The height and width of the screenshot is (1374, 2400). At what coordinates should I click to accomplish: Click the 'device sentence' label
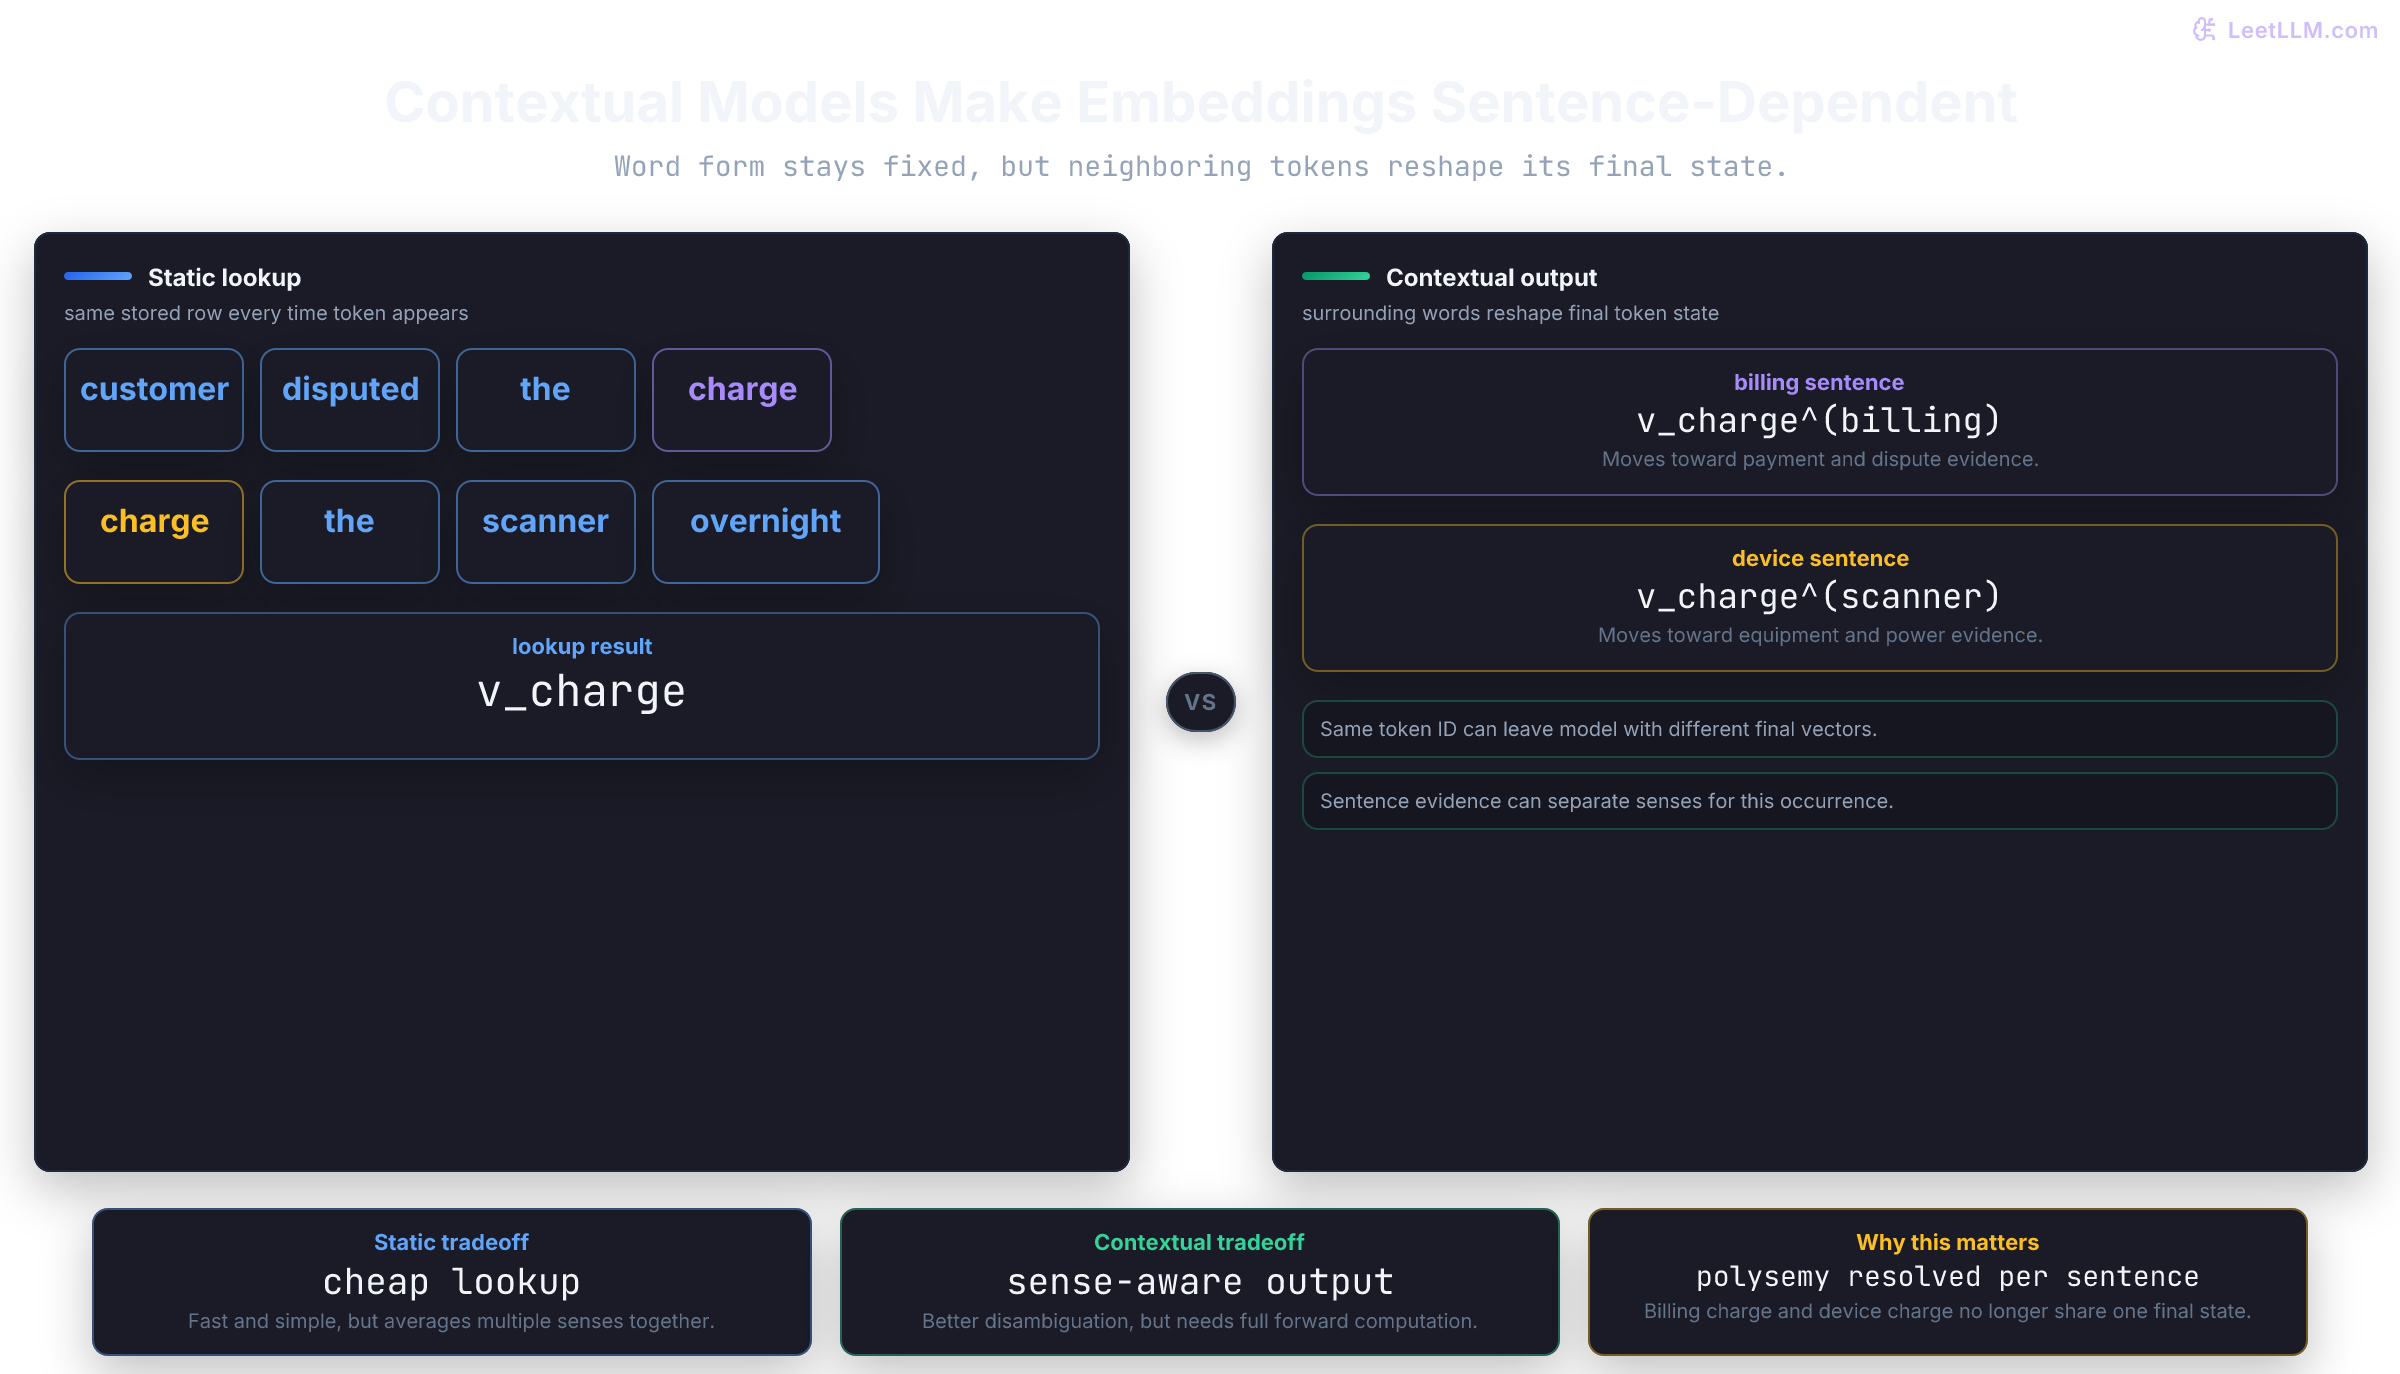coord(1820,558)
